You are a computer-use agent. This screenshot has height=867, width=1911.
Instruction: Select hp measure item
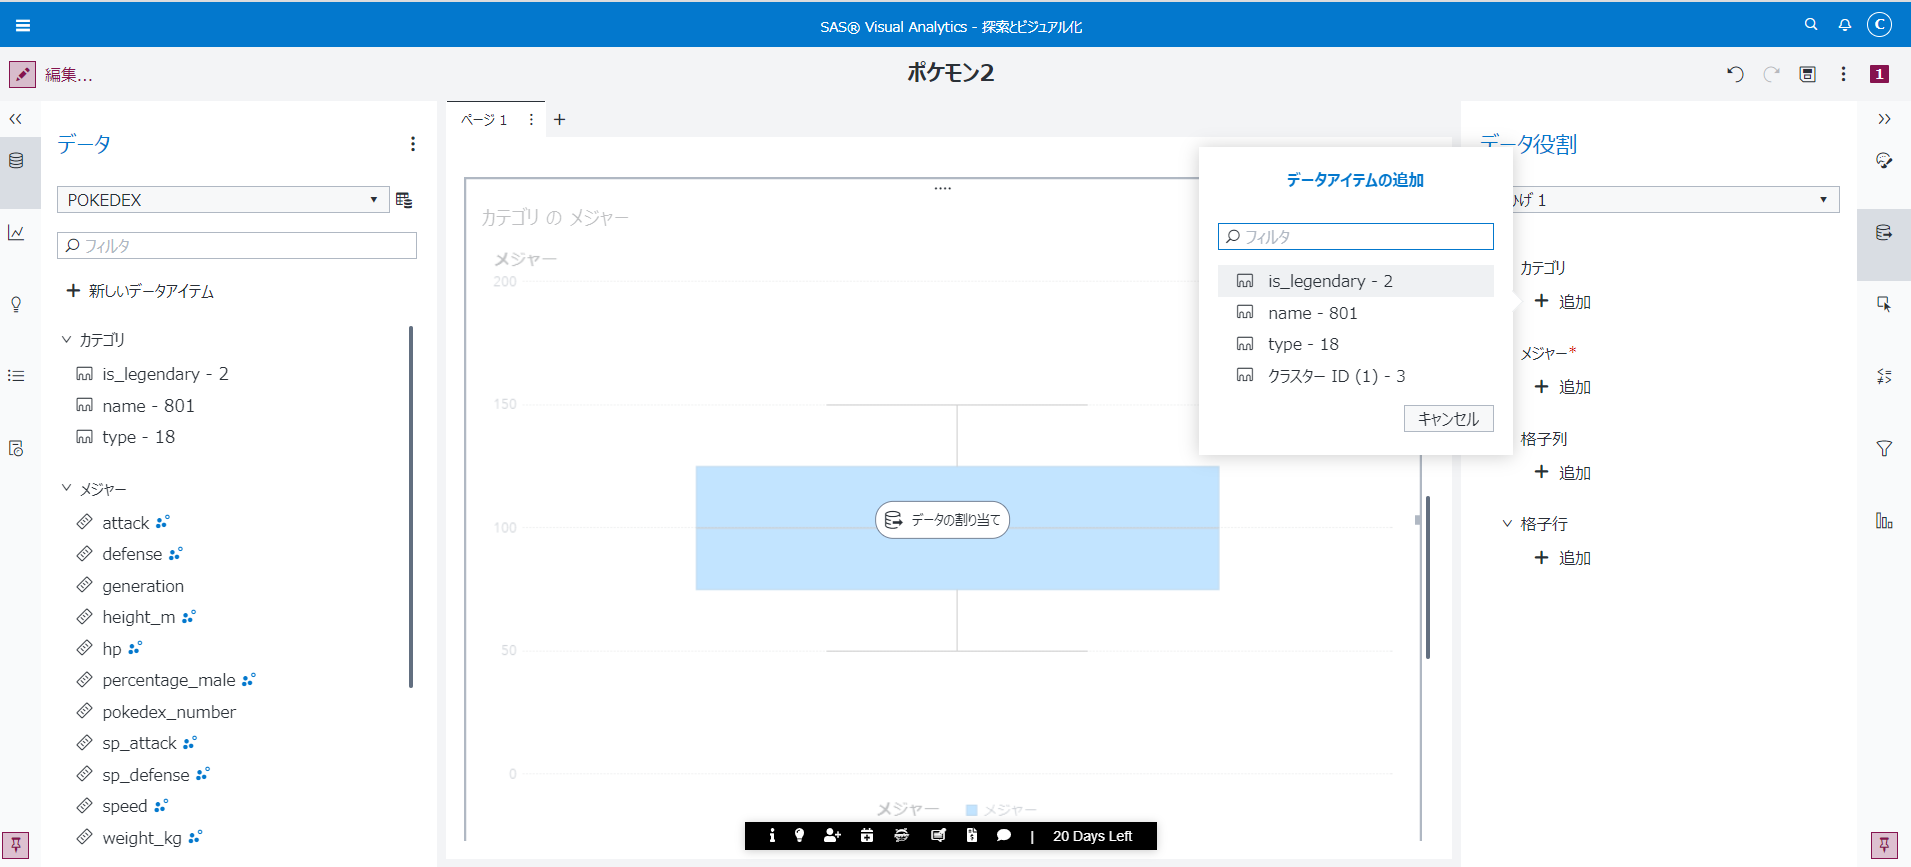[x=110, y=649]
